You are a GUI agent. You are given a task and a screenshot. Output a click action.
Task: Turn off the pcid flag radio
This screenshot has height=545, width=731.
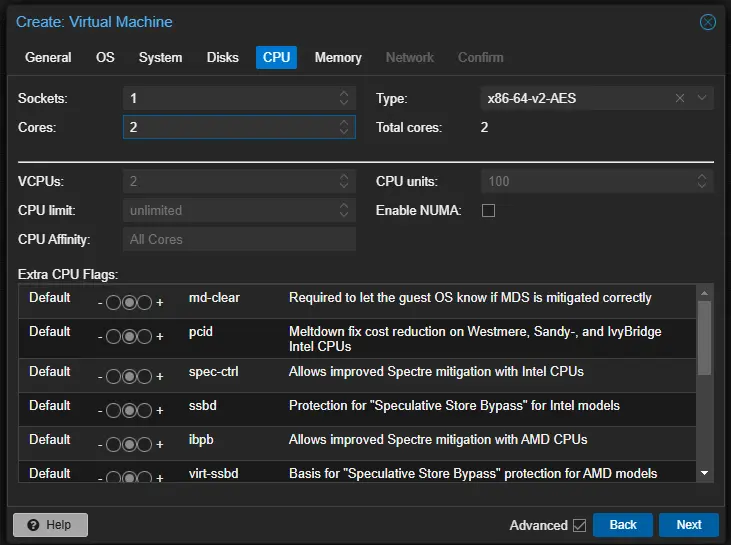(113, 339)
